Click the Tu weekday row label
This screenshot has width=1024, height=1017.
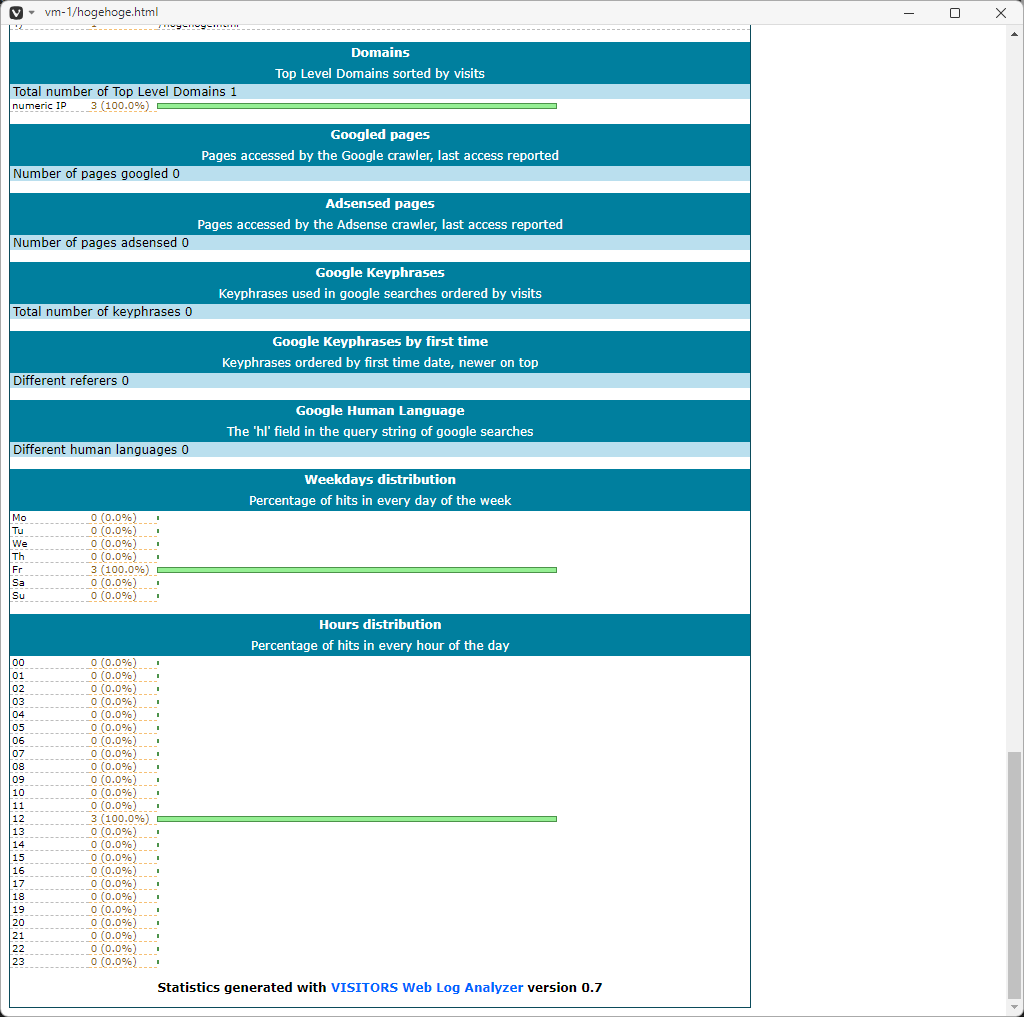point(18,530)
